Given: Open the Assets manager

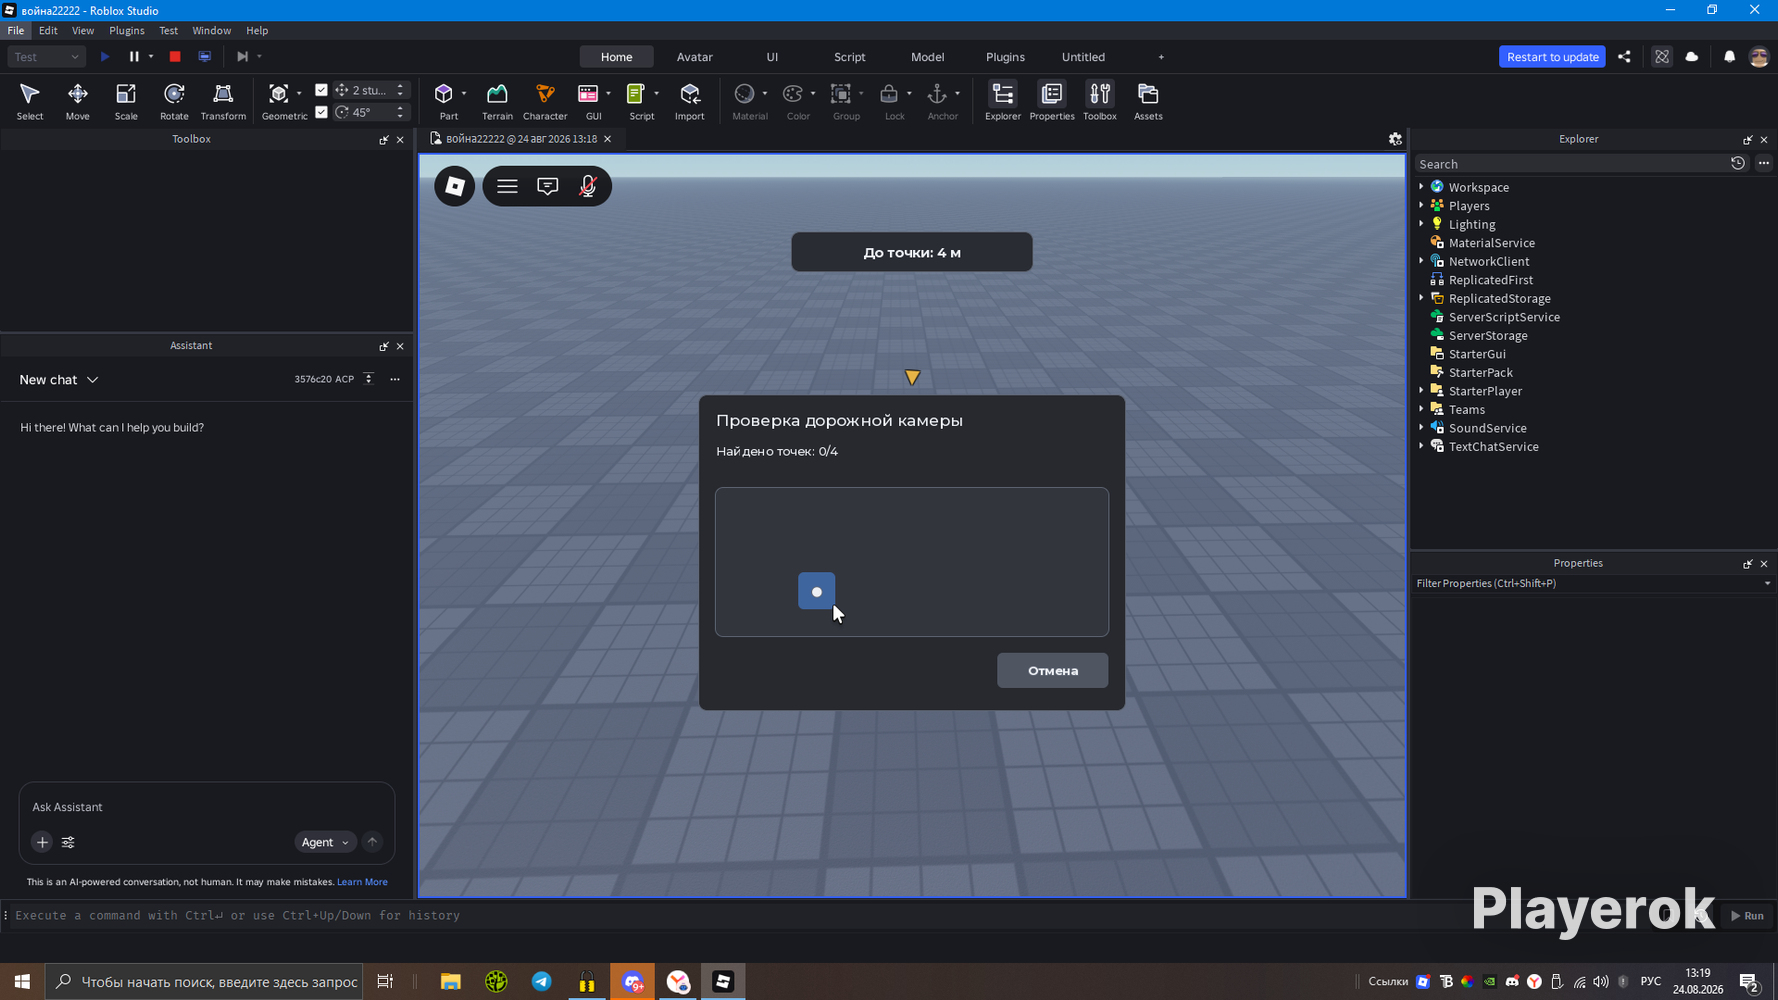Looking at the screenshot, I should pyautogui.click(x=1148, y=101).
